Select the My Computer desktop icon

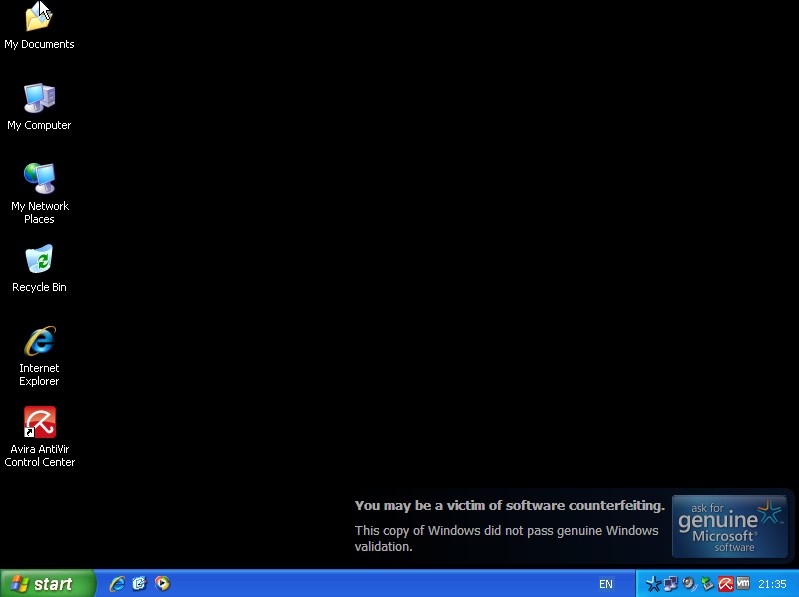pyautogui.click(x=39, y=106)
